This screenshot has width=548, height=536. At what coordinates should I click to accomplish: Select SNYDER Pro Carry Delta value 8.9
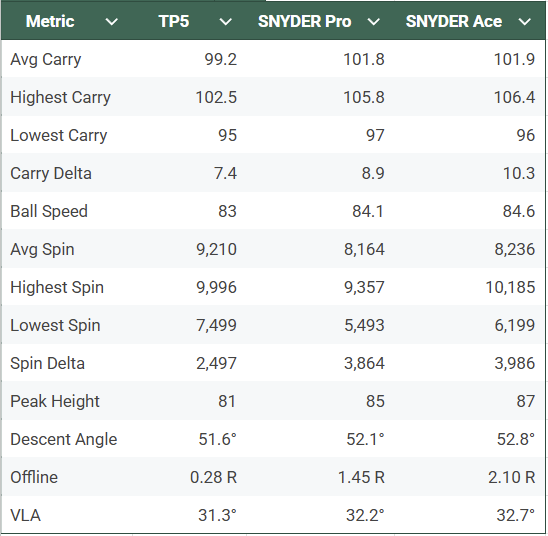coord(373,173)
